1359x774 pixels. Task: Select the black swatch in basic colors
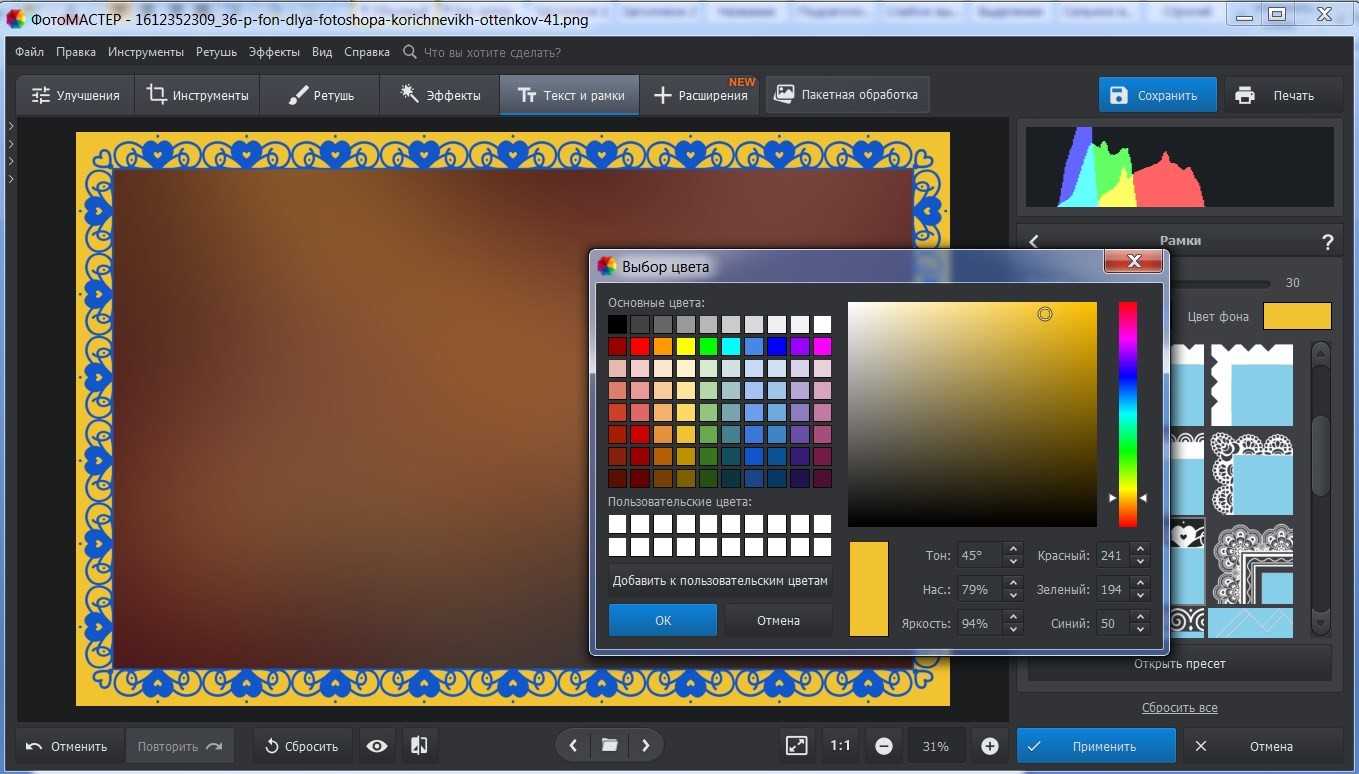tap(618, 324)
